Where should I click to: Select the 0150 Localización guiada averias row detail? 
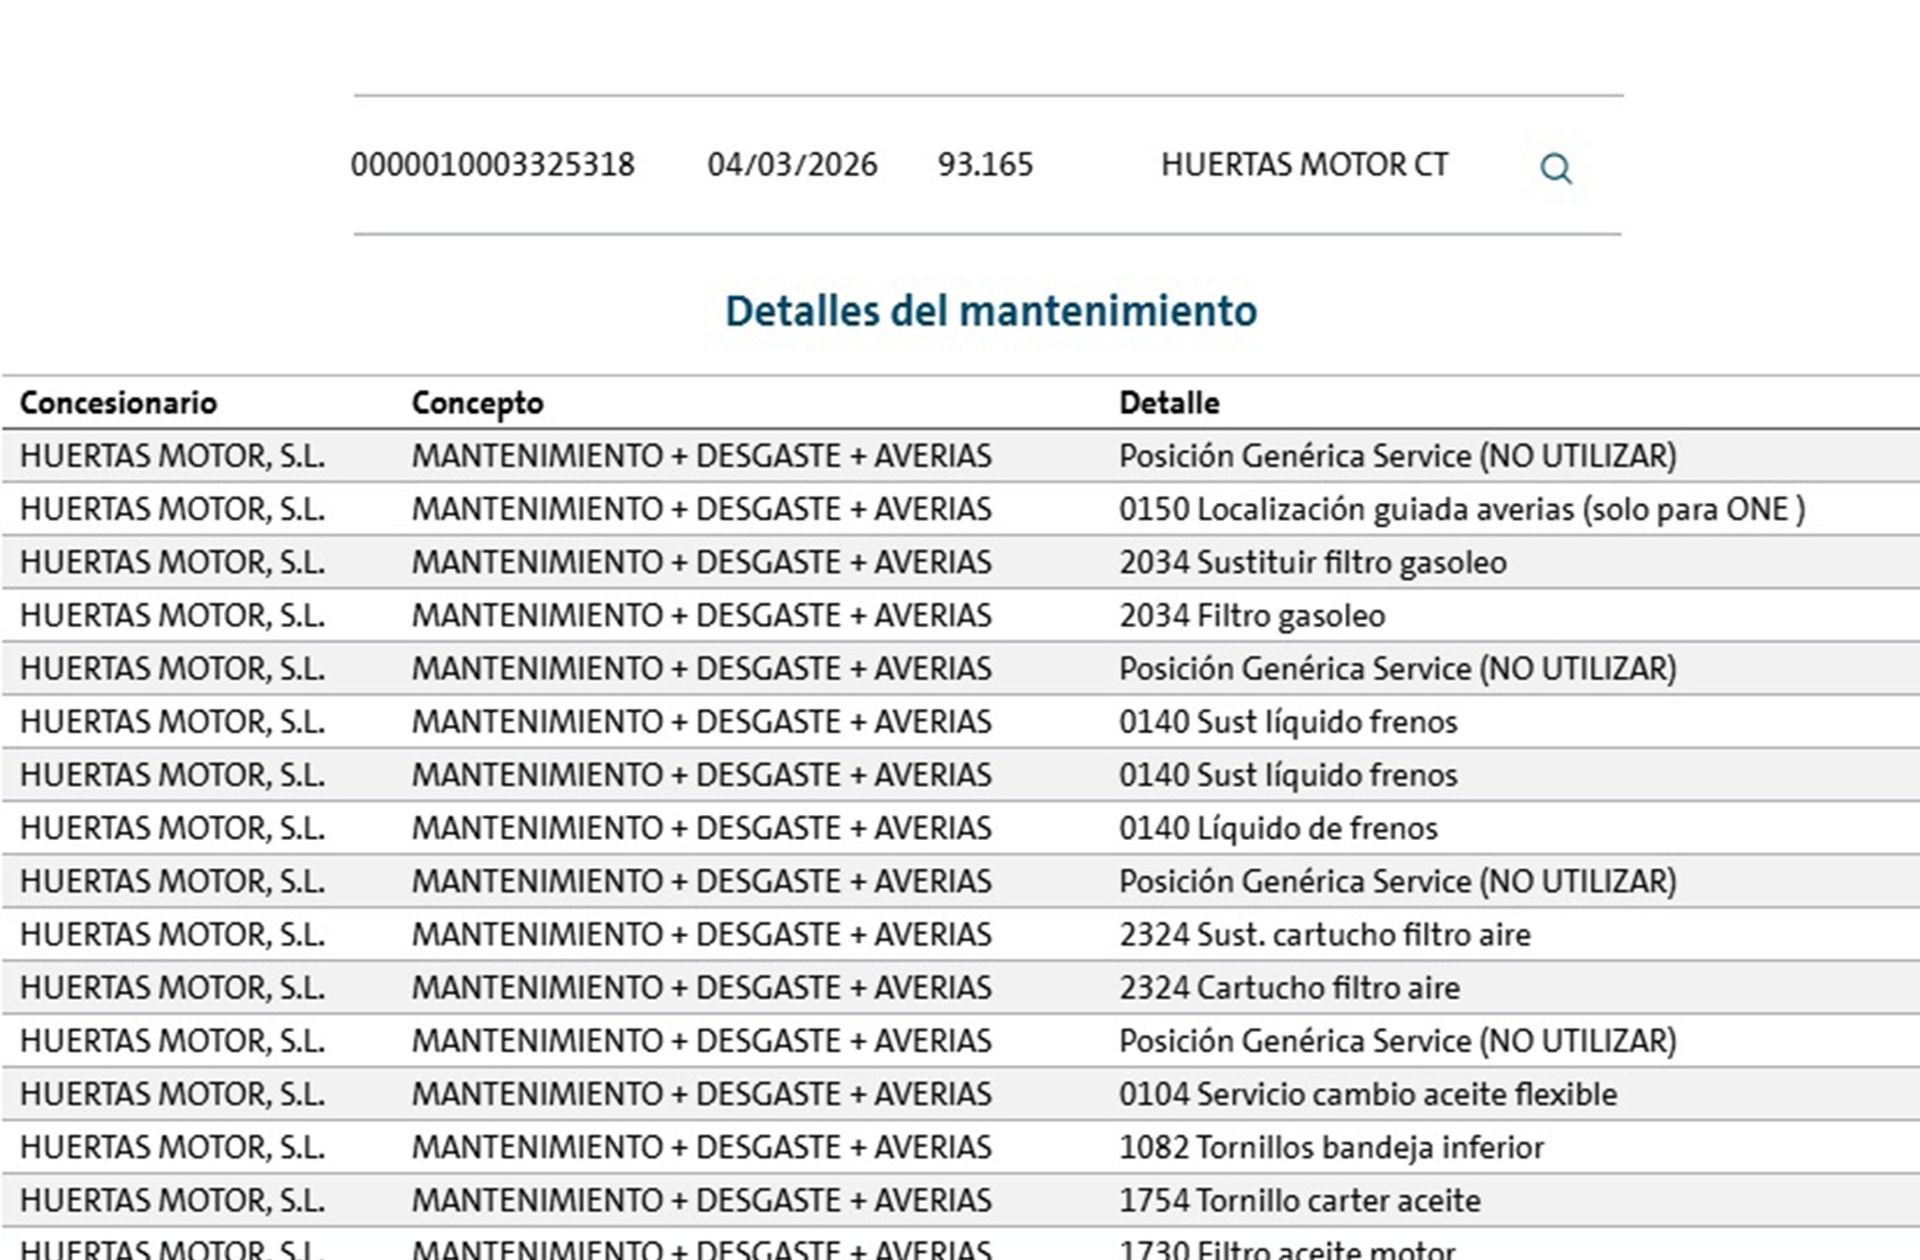pyautogui.click(x=1462, y=509)
